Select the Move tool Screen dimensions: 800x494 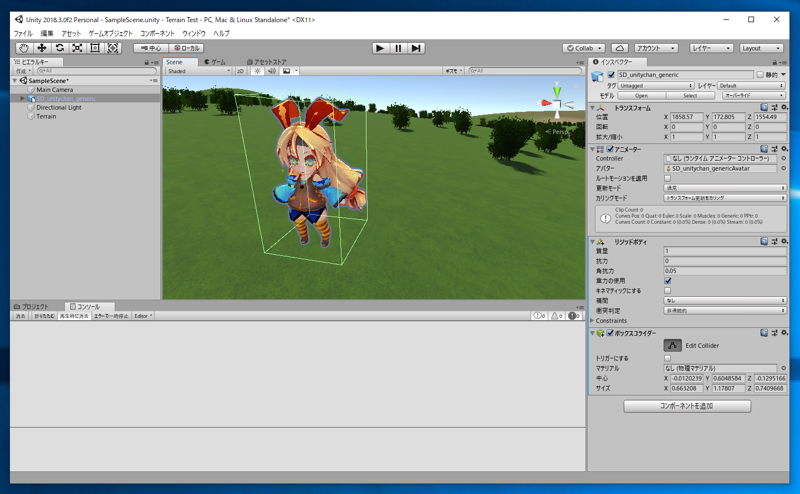[41, 48]
